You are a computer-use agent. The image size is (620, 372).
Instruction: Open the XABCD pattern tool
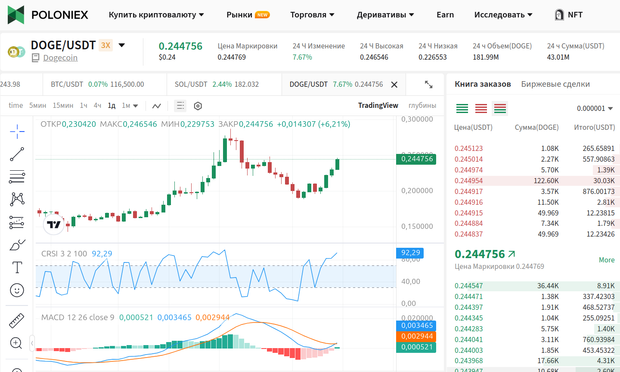click(17, 199)
